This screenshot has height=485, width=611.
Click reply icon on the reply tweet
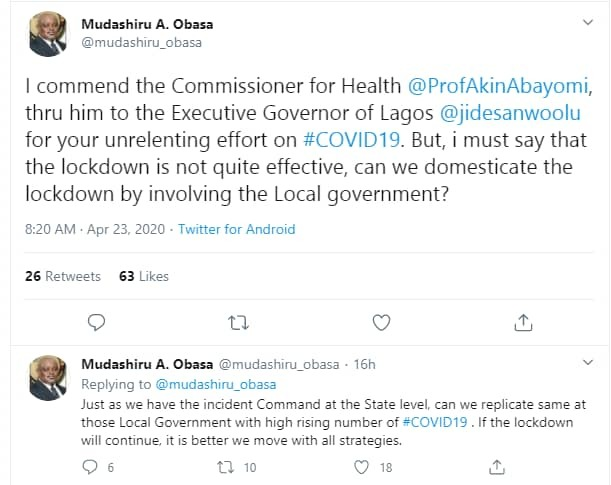90,466
